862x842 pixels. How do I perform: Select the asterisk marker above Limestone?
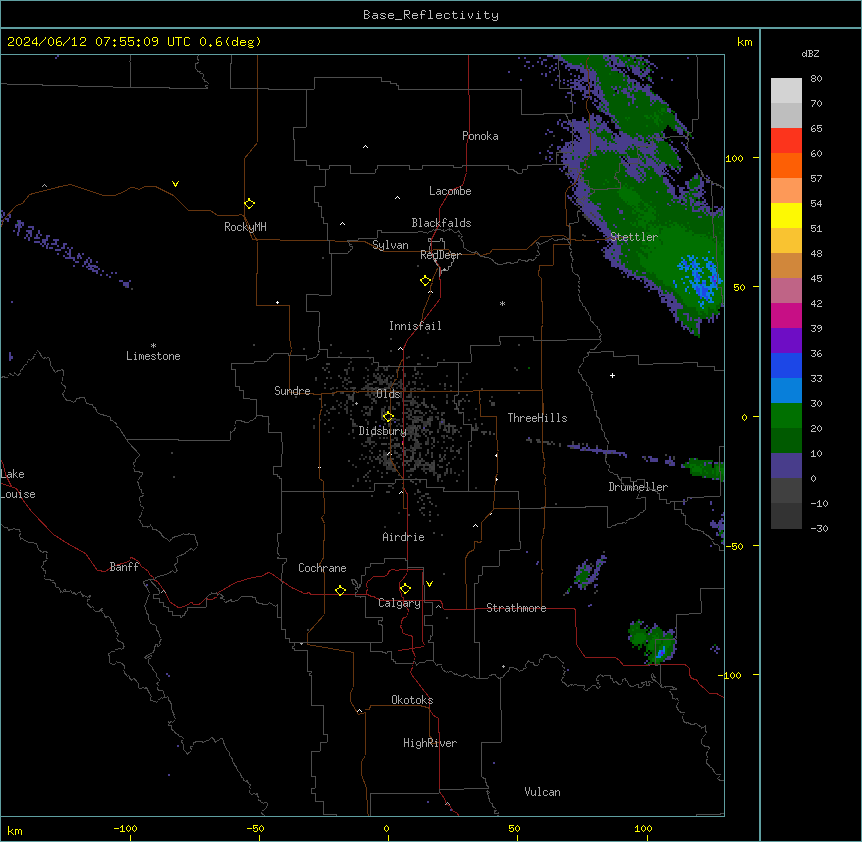(x=153, y=346)
